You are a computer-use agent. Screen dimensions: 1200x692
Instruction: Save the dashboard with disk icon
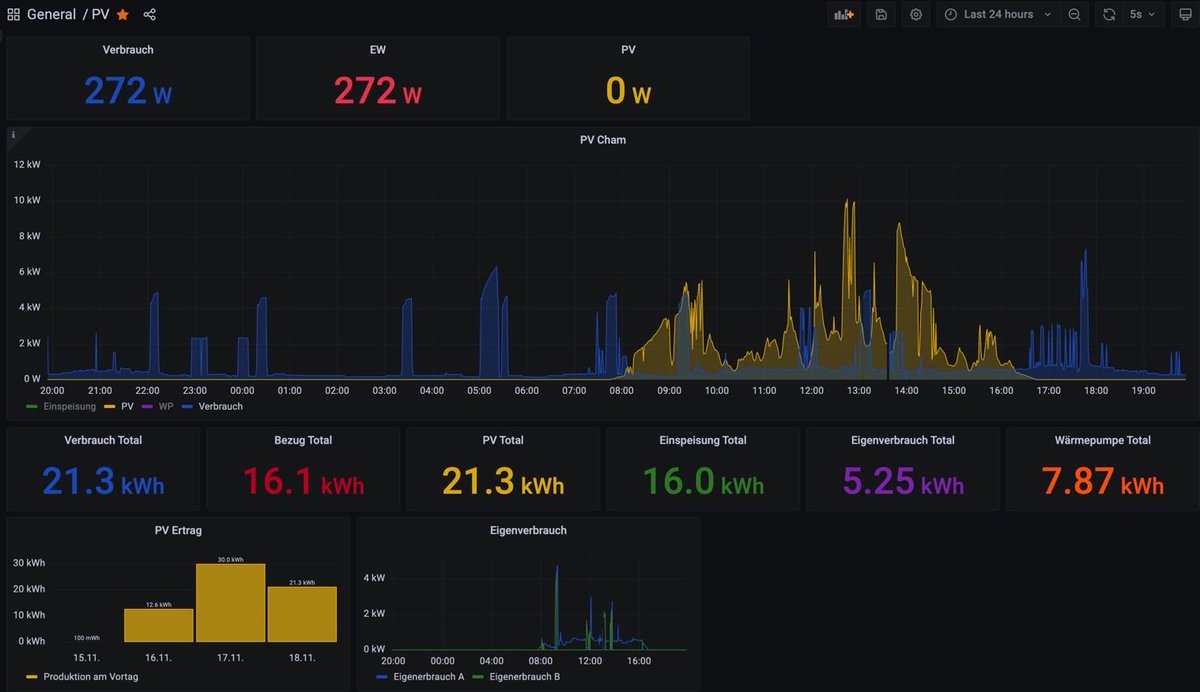point(881,15)
